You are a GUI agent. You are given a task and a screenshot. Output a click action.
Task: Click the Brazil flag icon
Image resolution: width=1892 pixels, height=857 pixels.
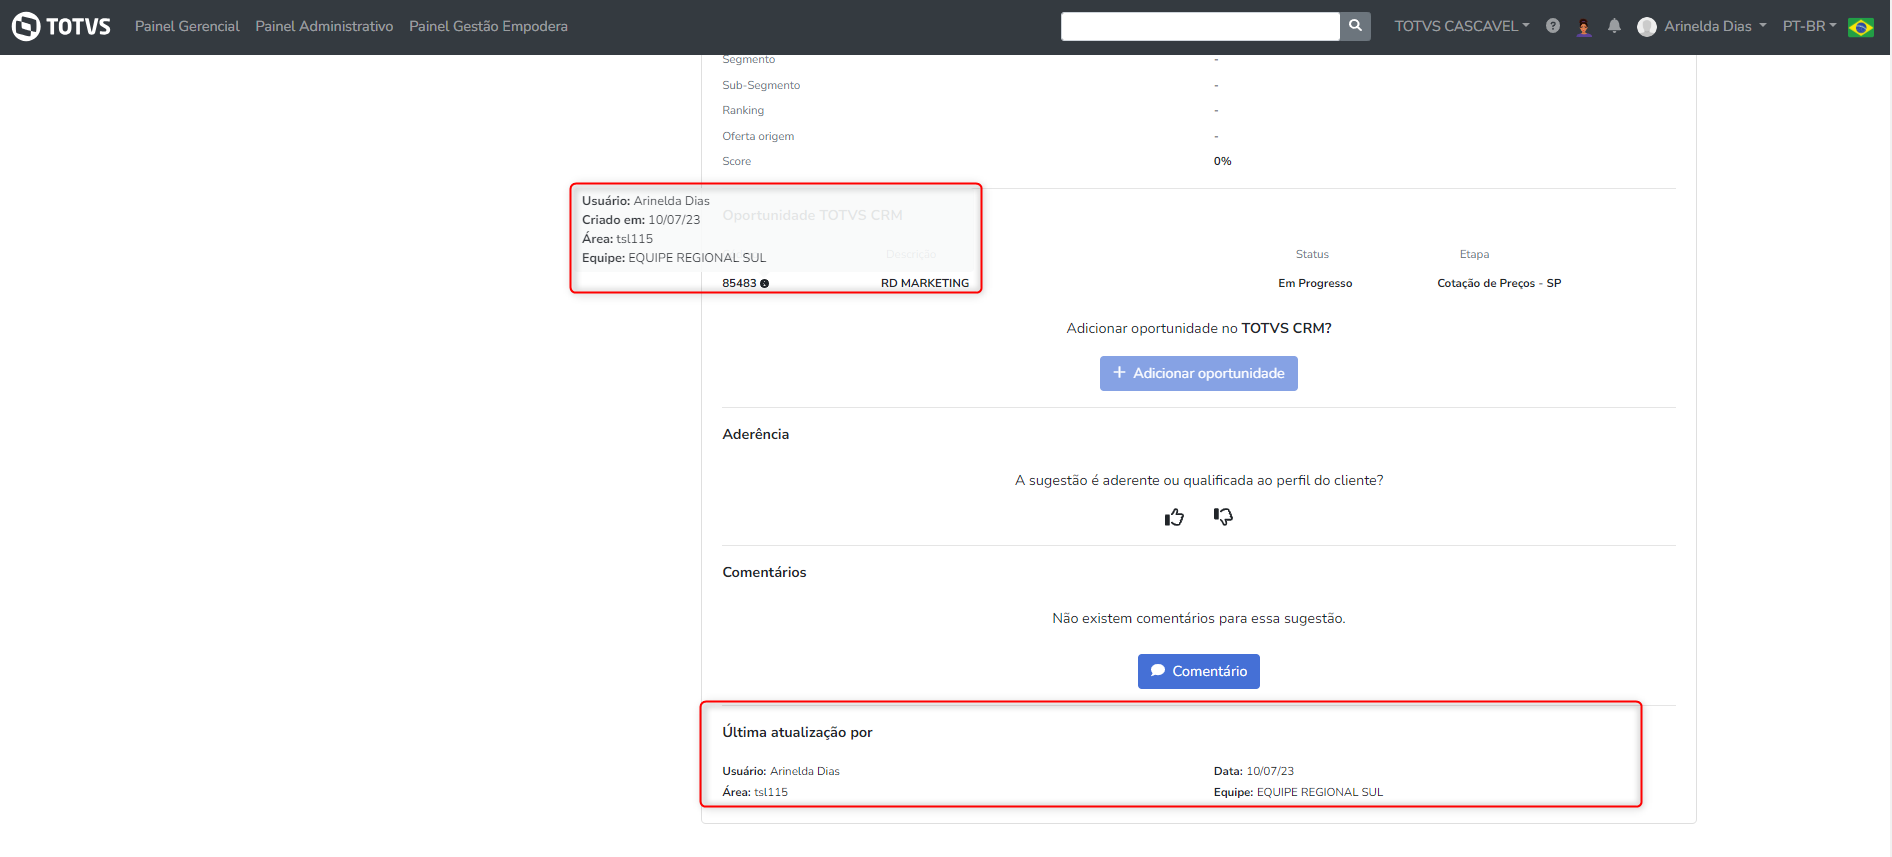(x=1860, y=27)
